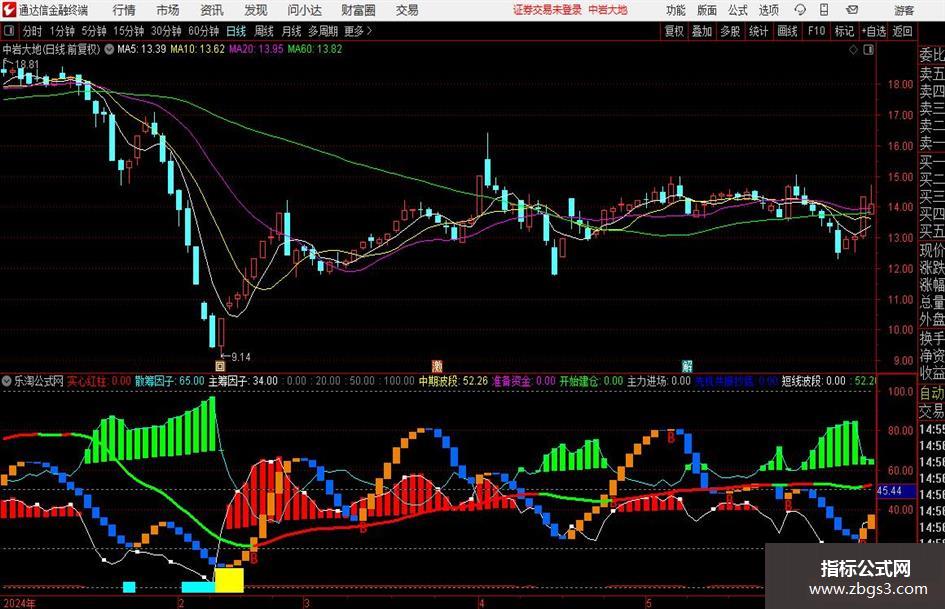The image size is (945, 609).
Task: Switch to 月线 monthly period
Action: [x=291, y=31]
